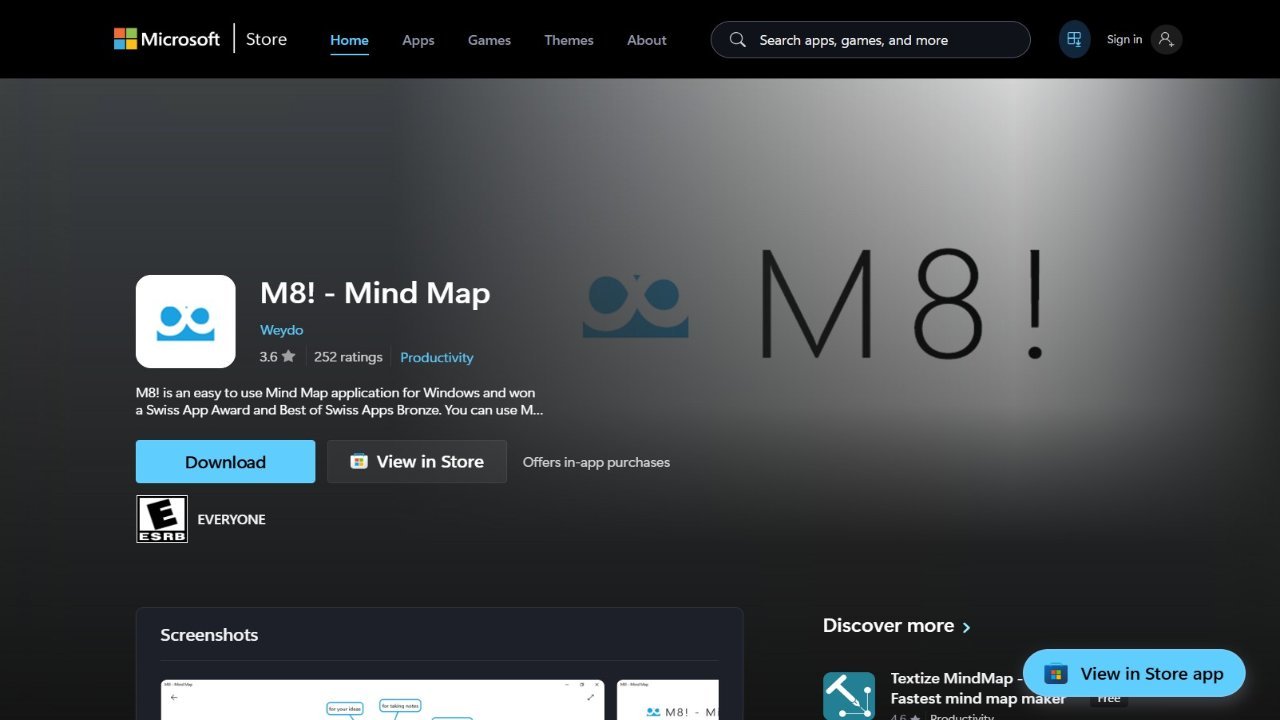This screenshot has height=720, width=1280.
Task: Open the Store home link text
Action: 266,39
